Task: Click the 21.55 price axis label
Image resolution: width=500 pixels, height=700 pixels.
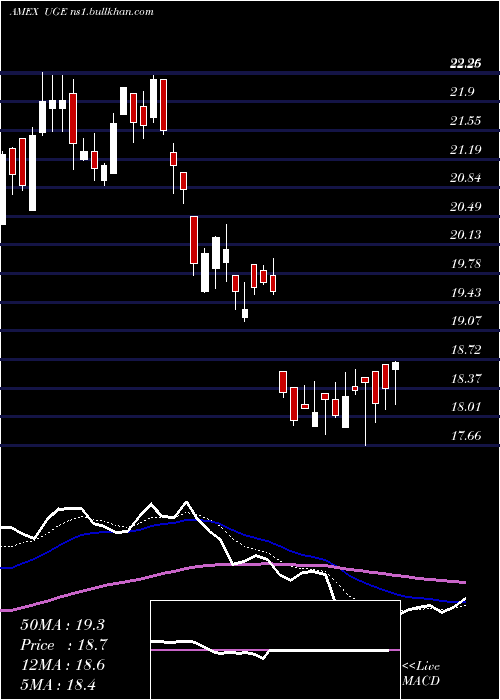Action: (466, 121)
